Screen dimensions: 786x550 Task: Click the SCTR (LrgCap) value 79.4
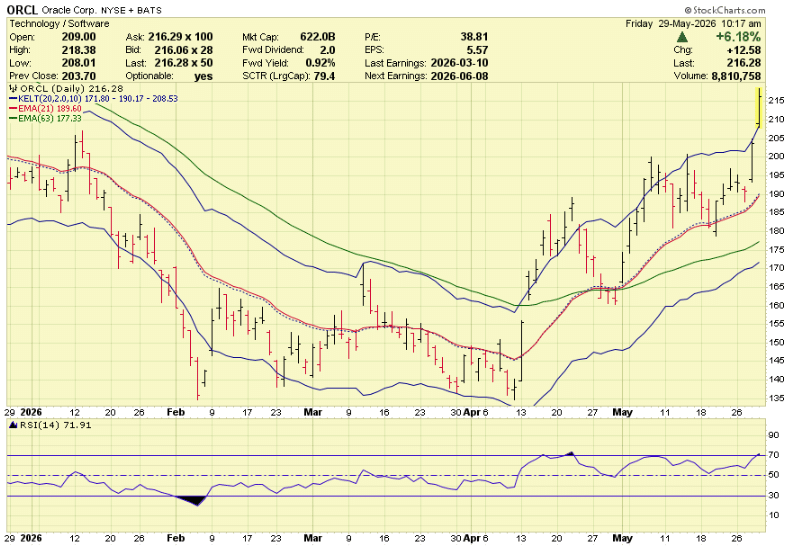coord(323,76)
